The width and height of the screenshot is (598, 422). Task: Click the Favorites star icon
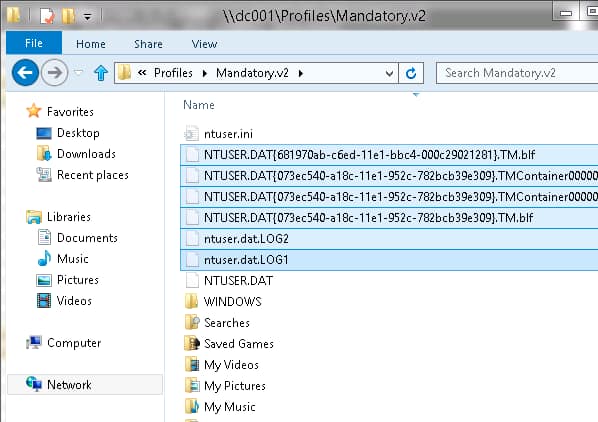(34, 111)
